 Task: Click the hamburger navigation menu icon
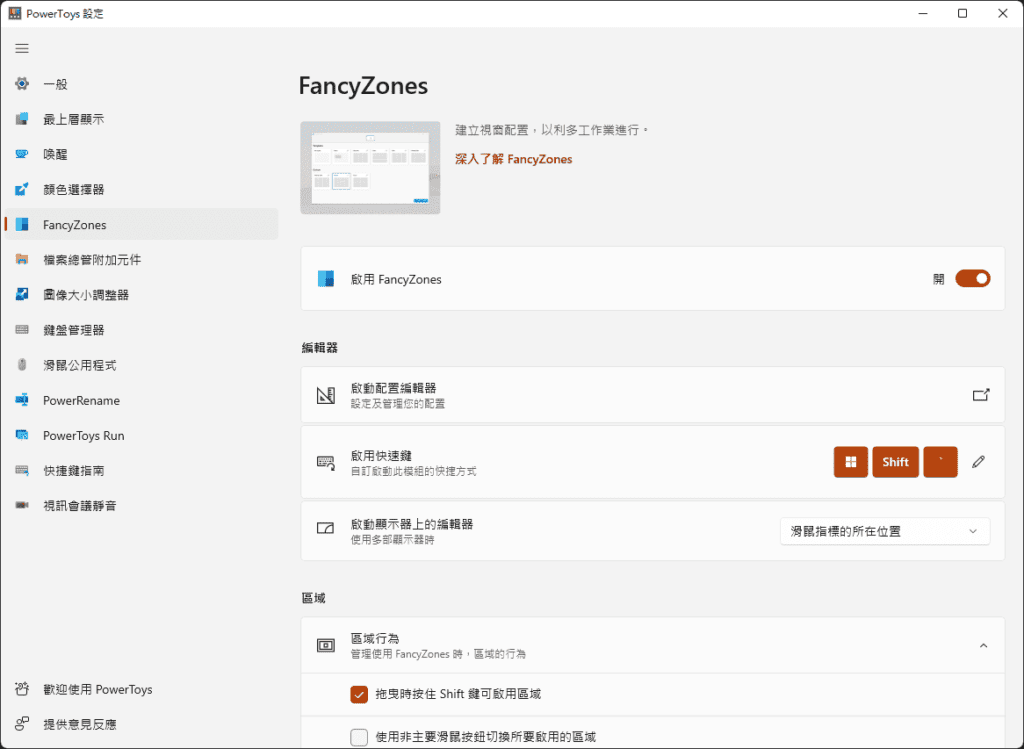[x=22, y=48]
